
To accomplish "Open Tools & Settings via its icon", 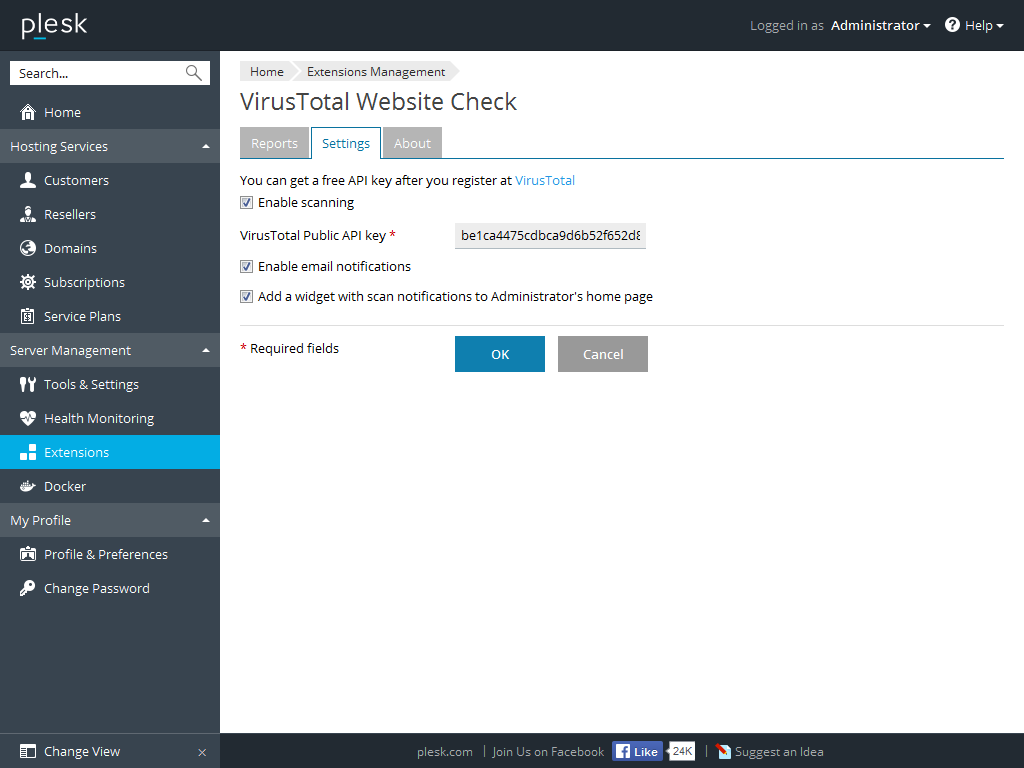I will pyautogui.click(x=27, y=384).
